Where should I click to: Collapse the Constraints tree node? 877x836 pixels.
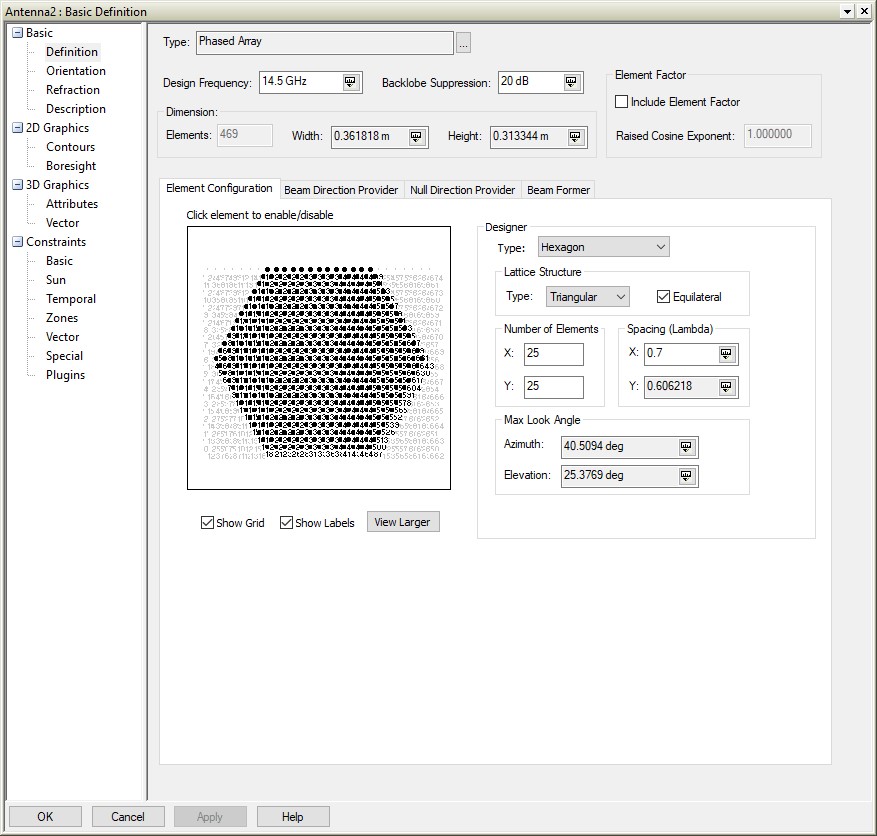(18, 242)
